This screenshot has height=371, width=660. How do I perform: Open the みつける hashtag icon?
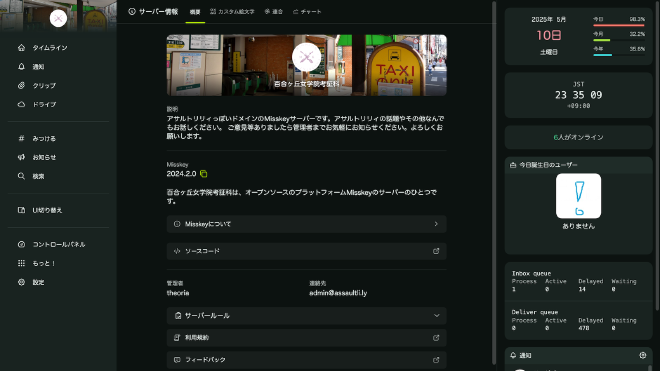(x=21, y=138)
